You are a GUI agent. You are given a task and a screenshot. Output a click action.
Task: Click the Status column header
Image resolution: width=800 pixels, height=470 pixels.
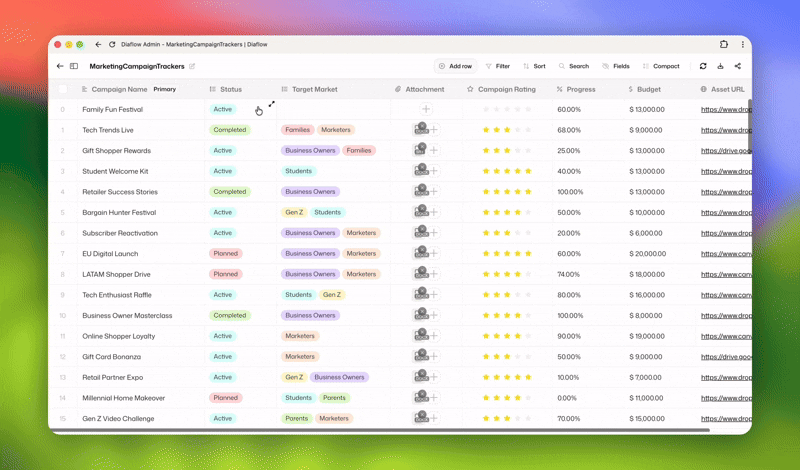(x=230, y=89)
